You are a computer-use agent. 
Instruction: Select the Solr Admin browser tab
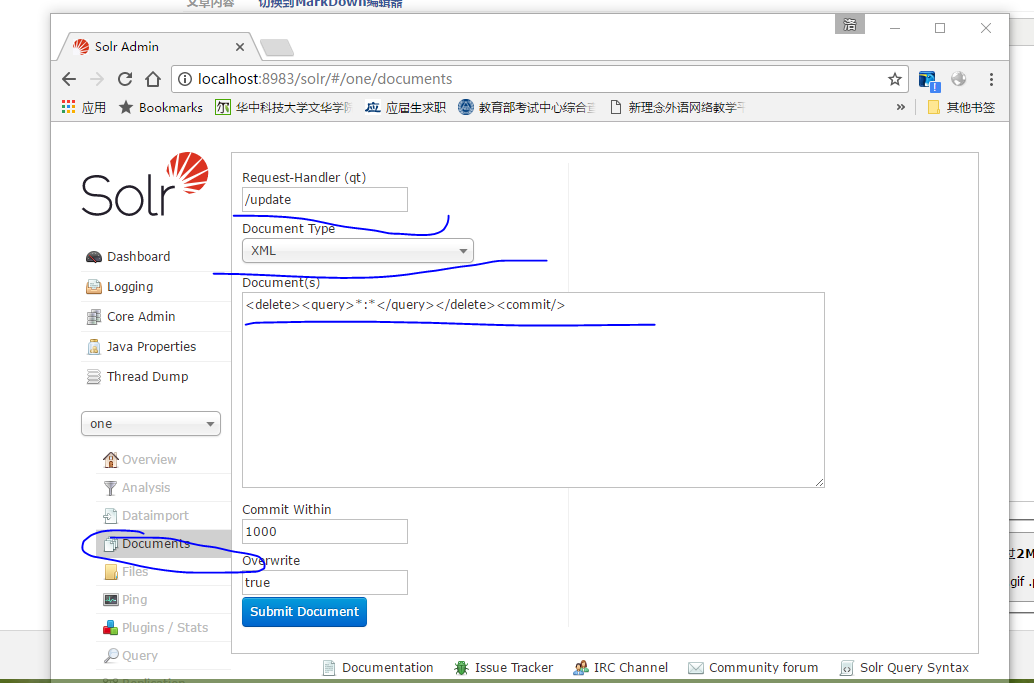(156, 47)
